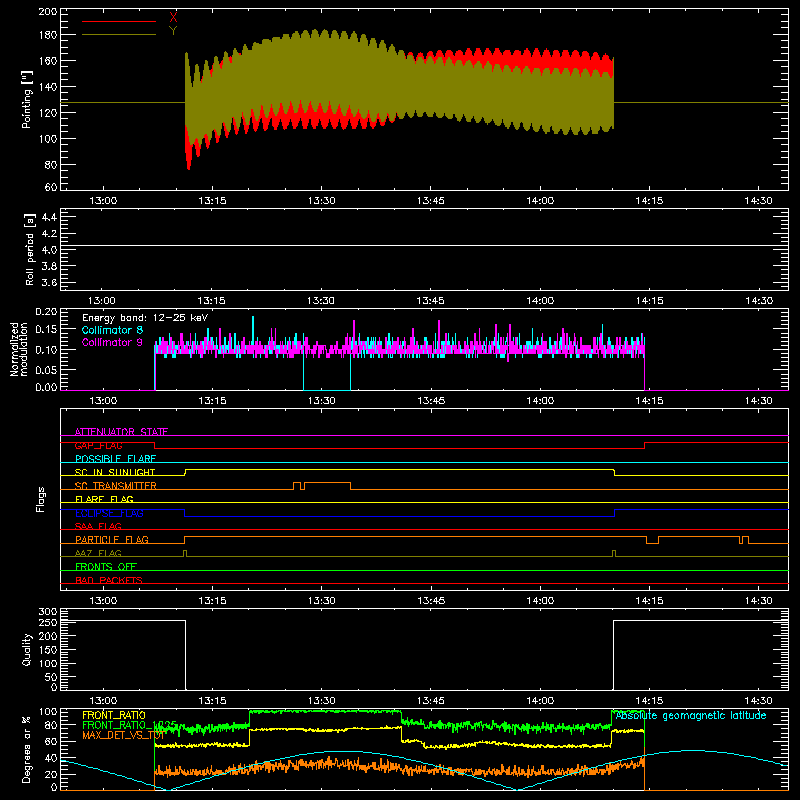Click the Pointing ["] axis title
This screenshot has height=800, width=800.
[27, 99]
